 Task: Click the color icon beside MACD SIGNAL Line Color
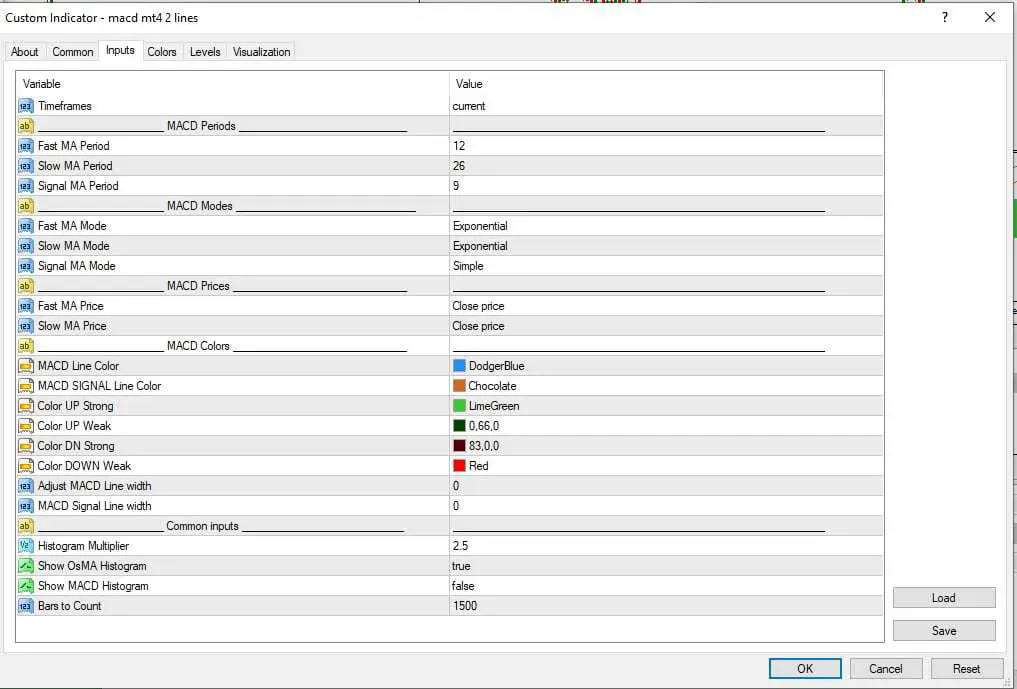pyautogui.click(x=25, y=386)
